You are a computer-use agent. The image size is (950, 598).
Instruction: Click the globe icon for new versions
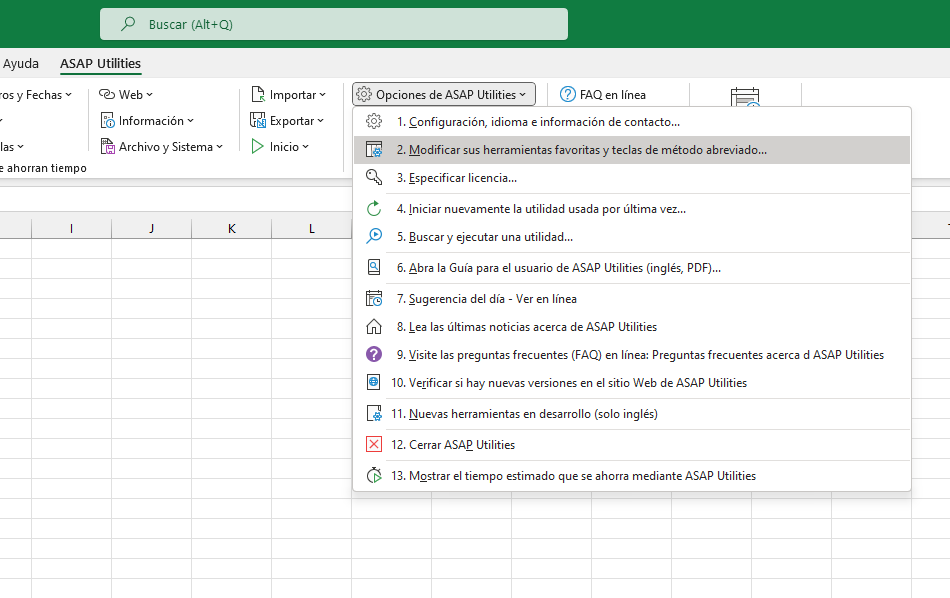pyautogui.click(x=374, y=382)
